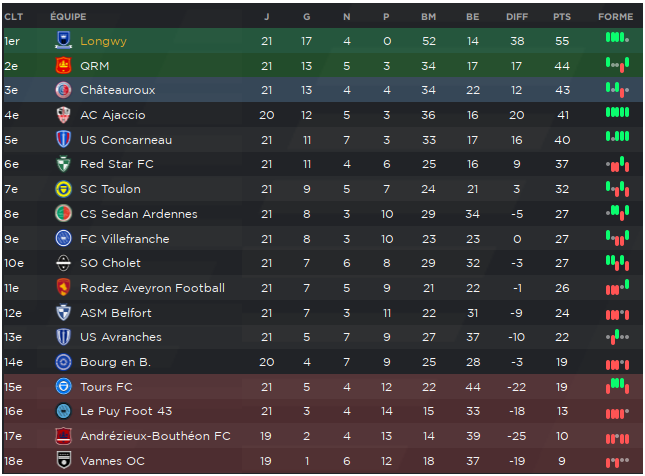Click the Red Star FC crest
The height and width of the screenshot is (476, 645).
[63, 164]
